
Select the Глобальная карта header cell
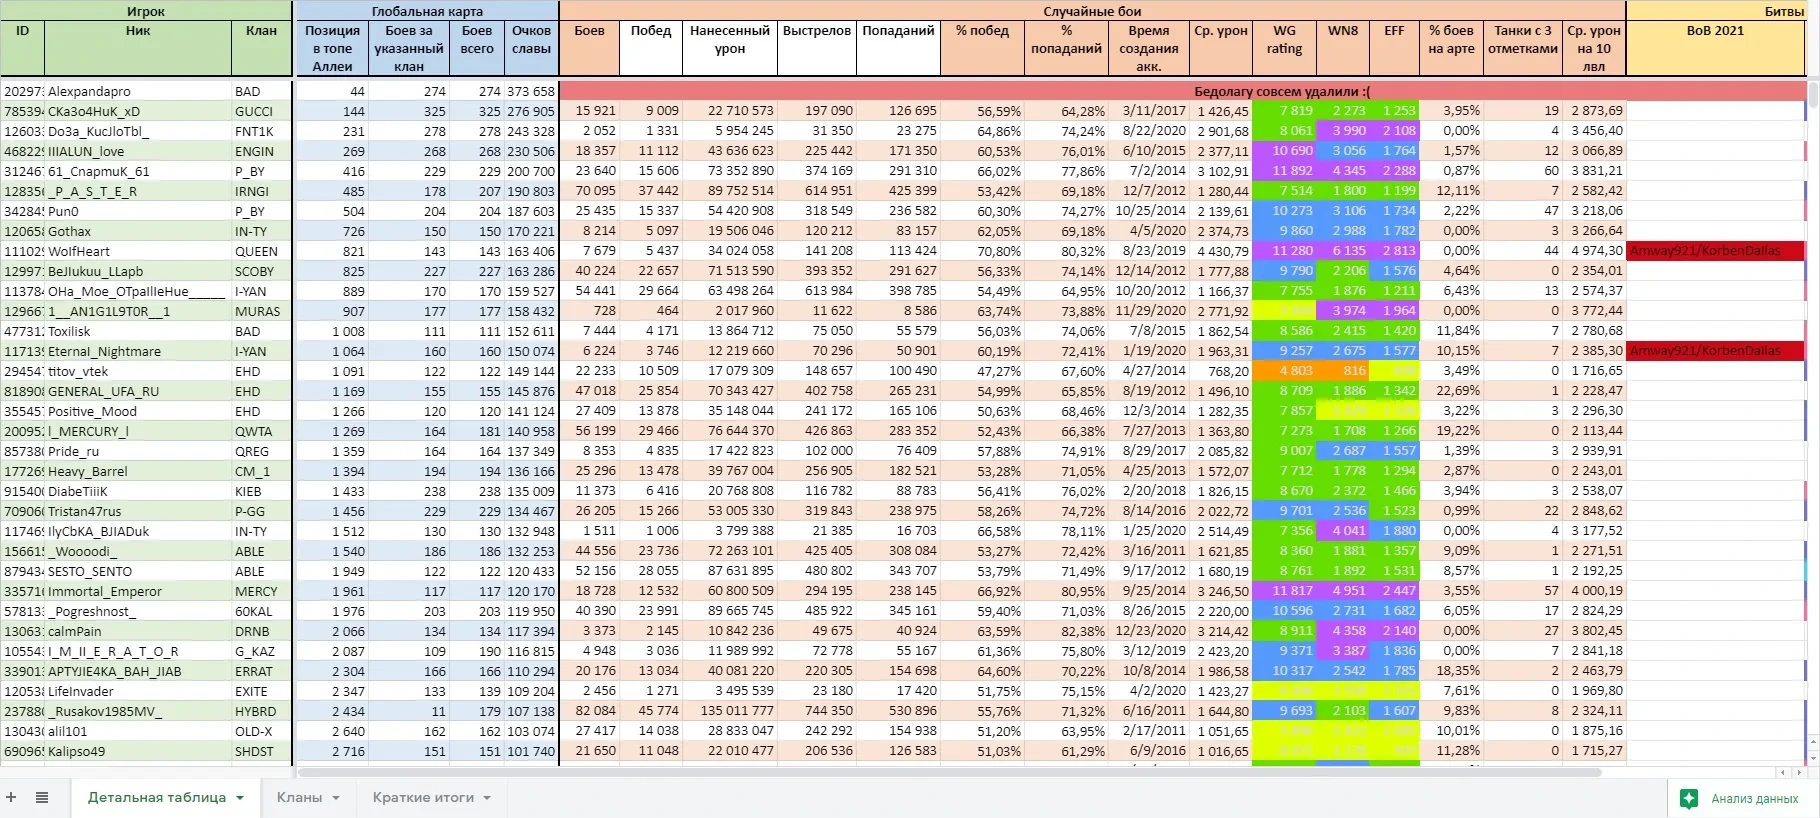[x=427, y=11]
